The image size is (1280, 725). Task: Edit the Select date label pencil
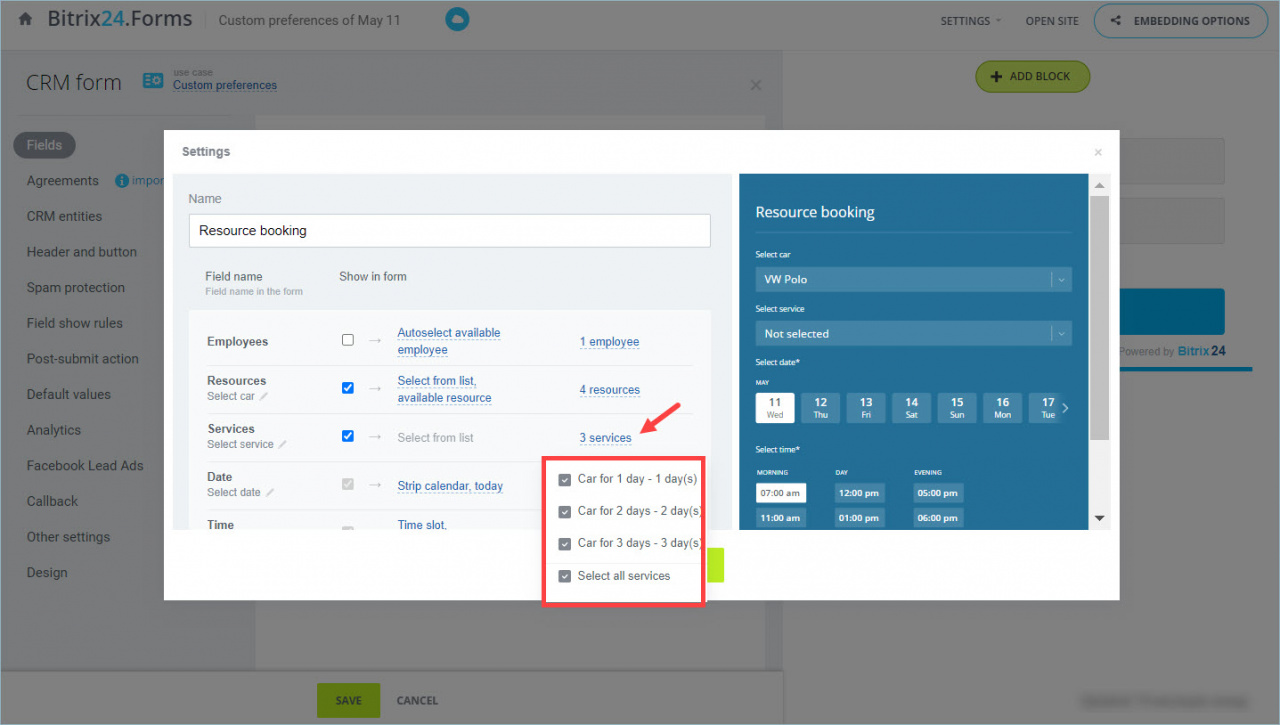click(x=270, y=493)
